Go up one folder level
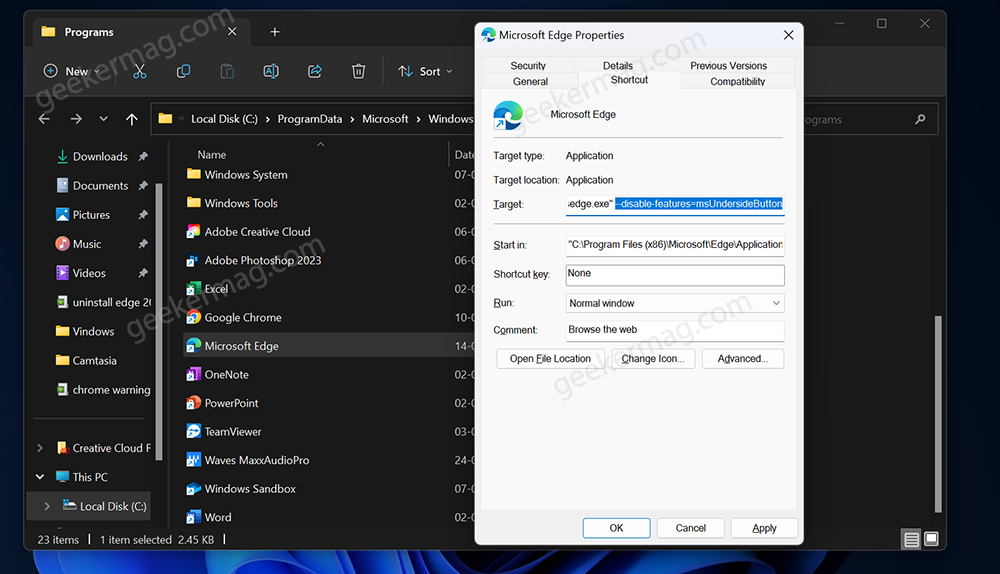1000x574 pixels. 131,119
